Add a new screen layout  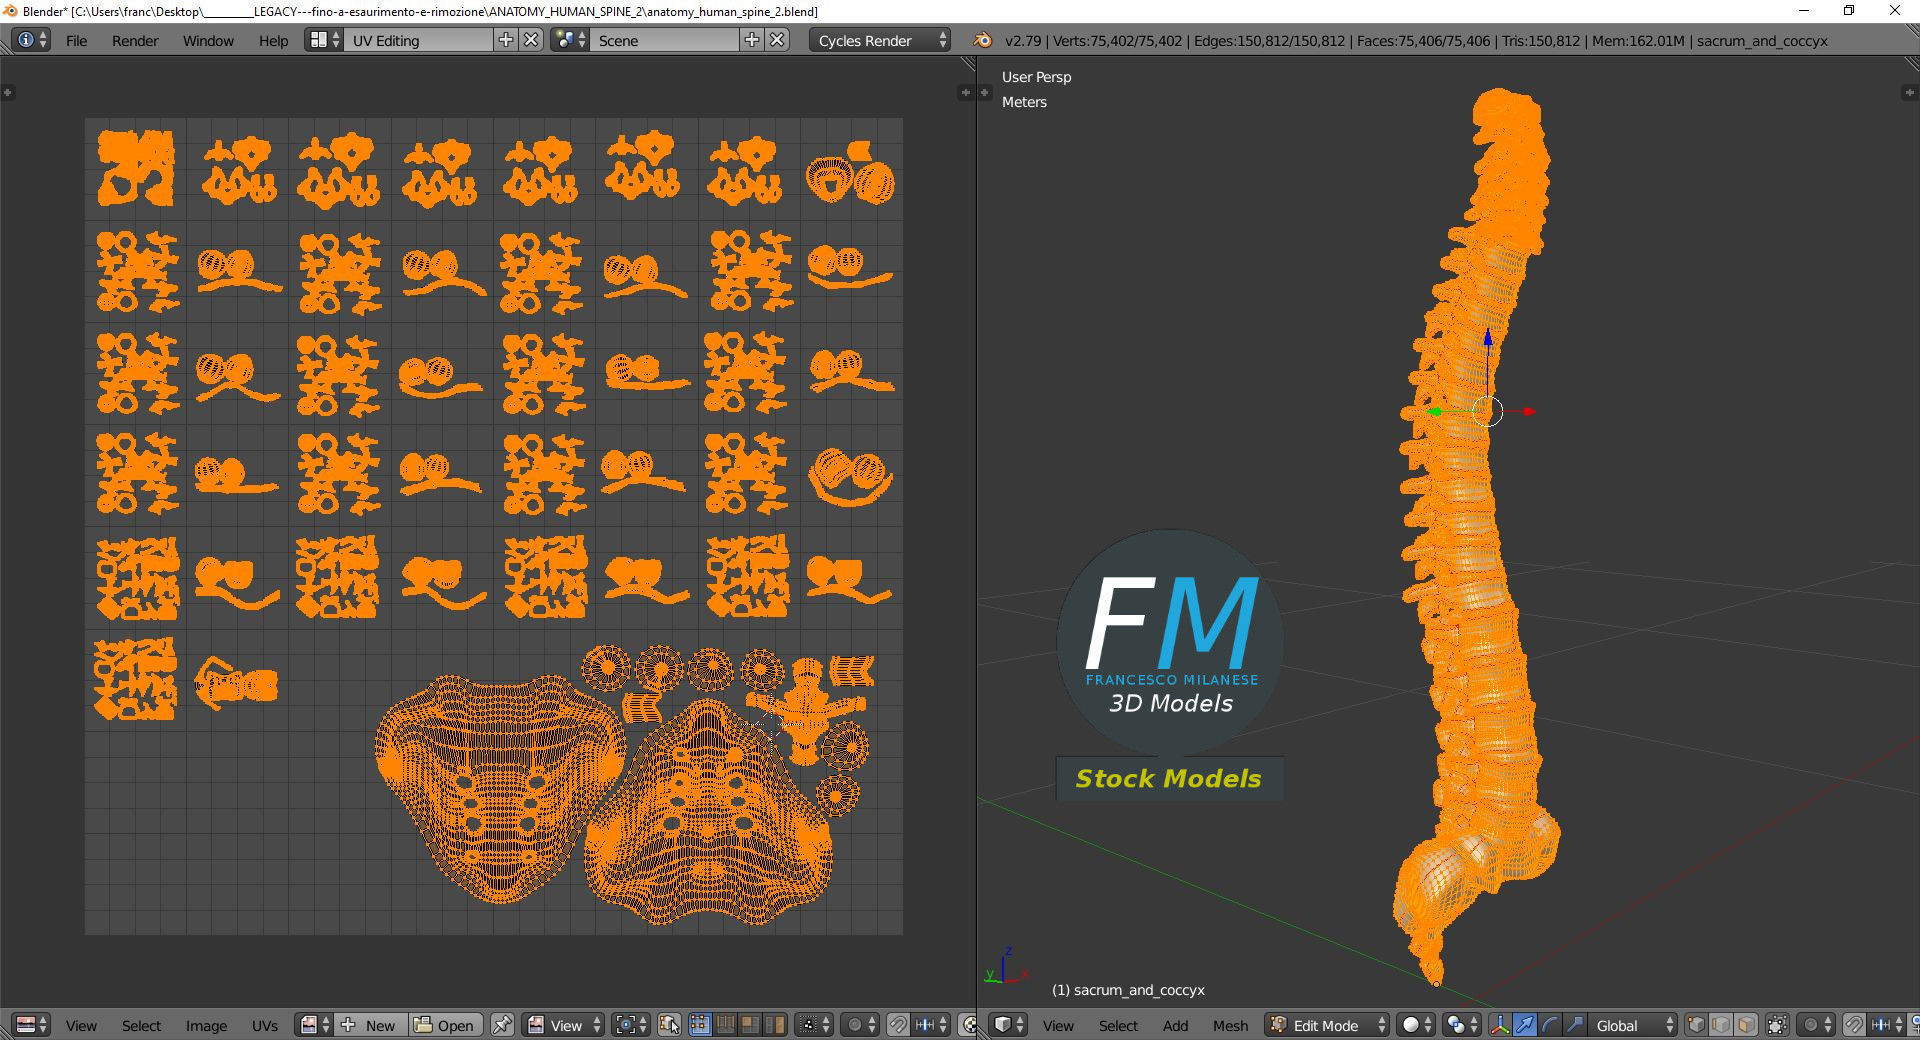(x=506, y=40)
